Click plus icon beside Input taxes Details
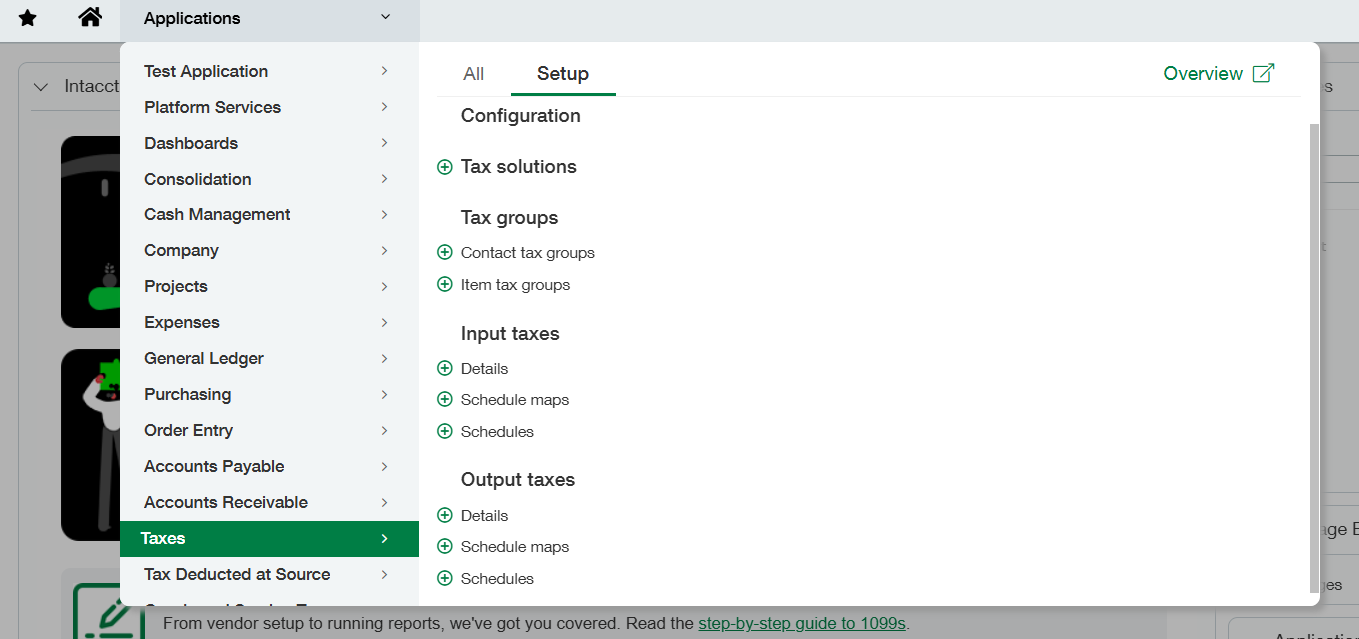Image resolution: width=1359 pixels, height=639 pixels. coord(445,369)
